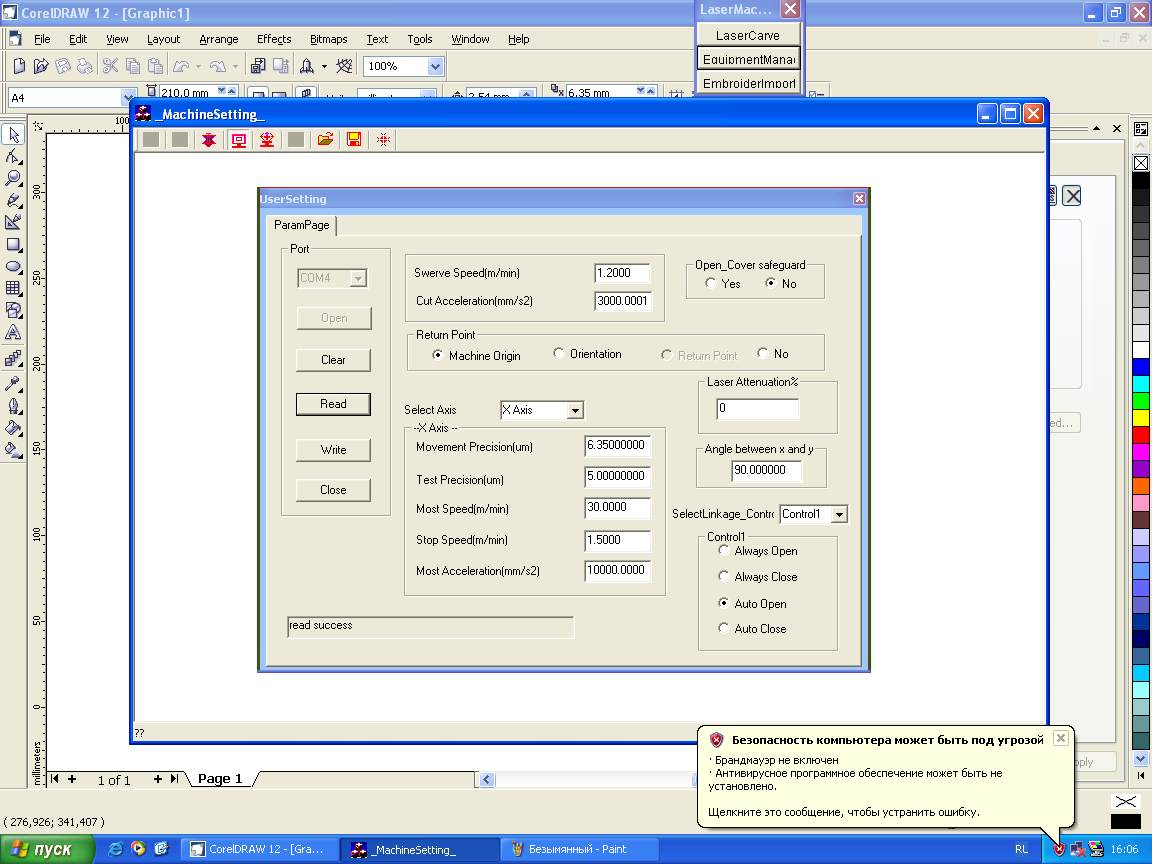Click the red crosshair target icon
Viewport: 1152px width, 864px height.
tap(383, 140)
